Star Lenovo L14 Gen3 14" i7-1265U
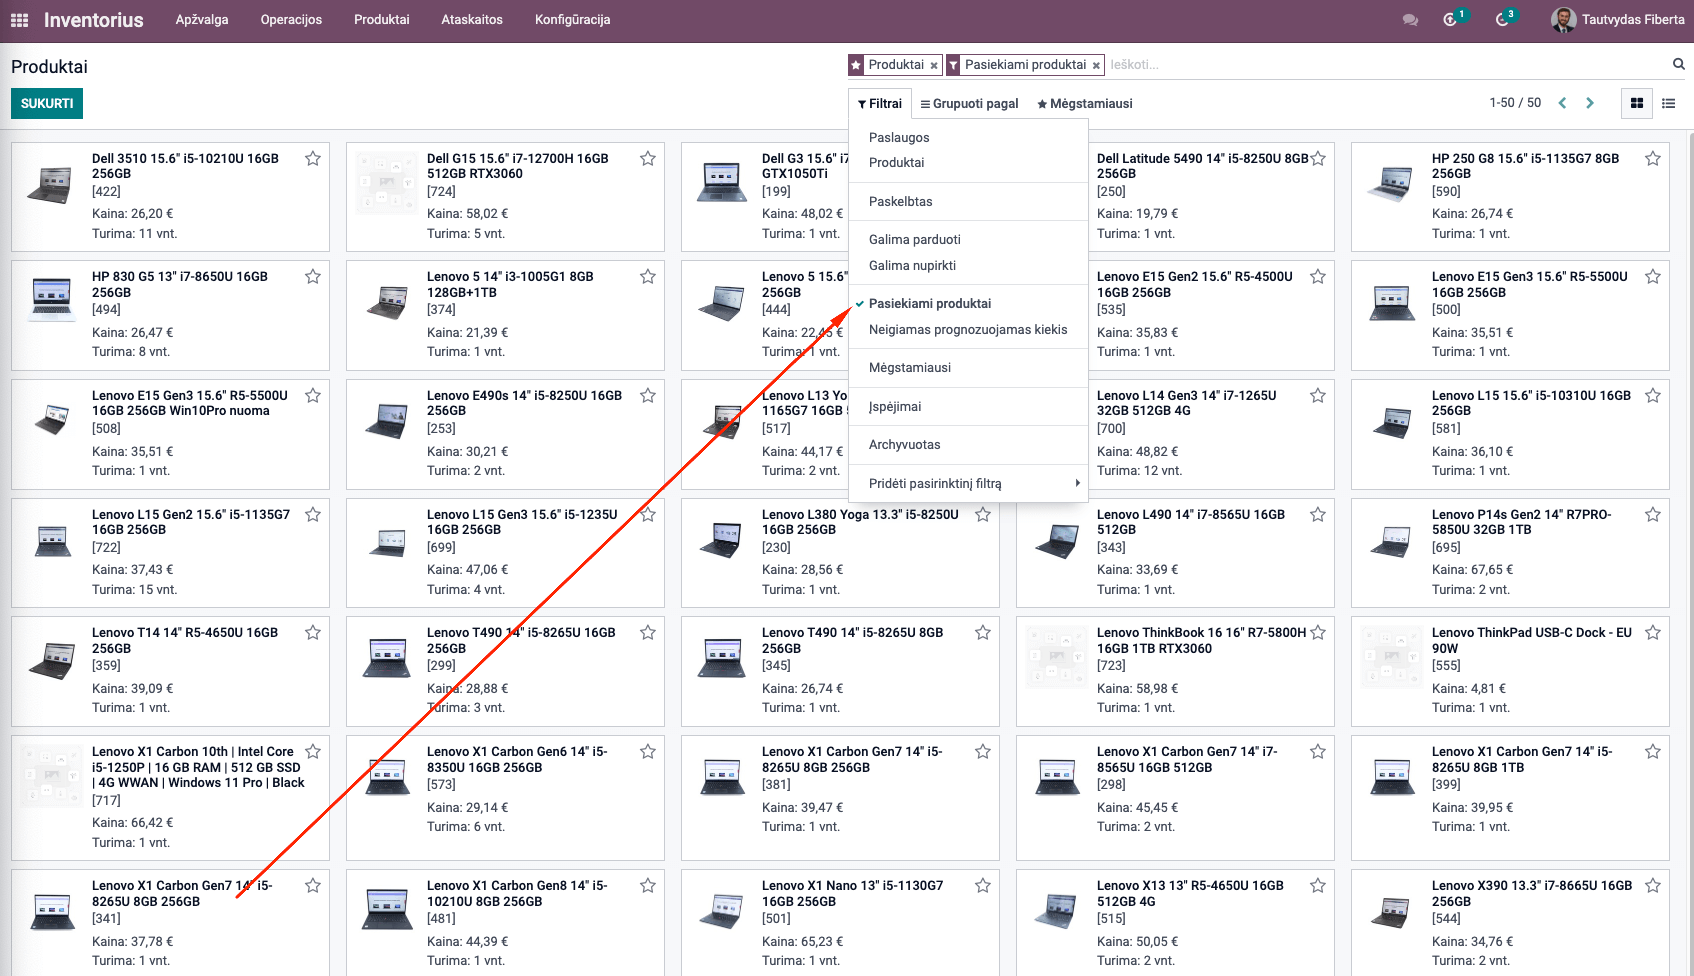Image resolution: width=1694 pixels, height=976 pixels. 1318,395
